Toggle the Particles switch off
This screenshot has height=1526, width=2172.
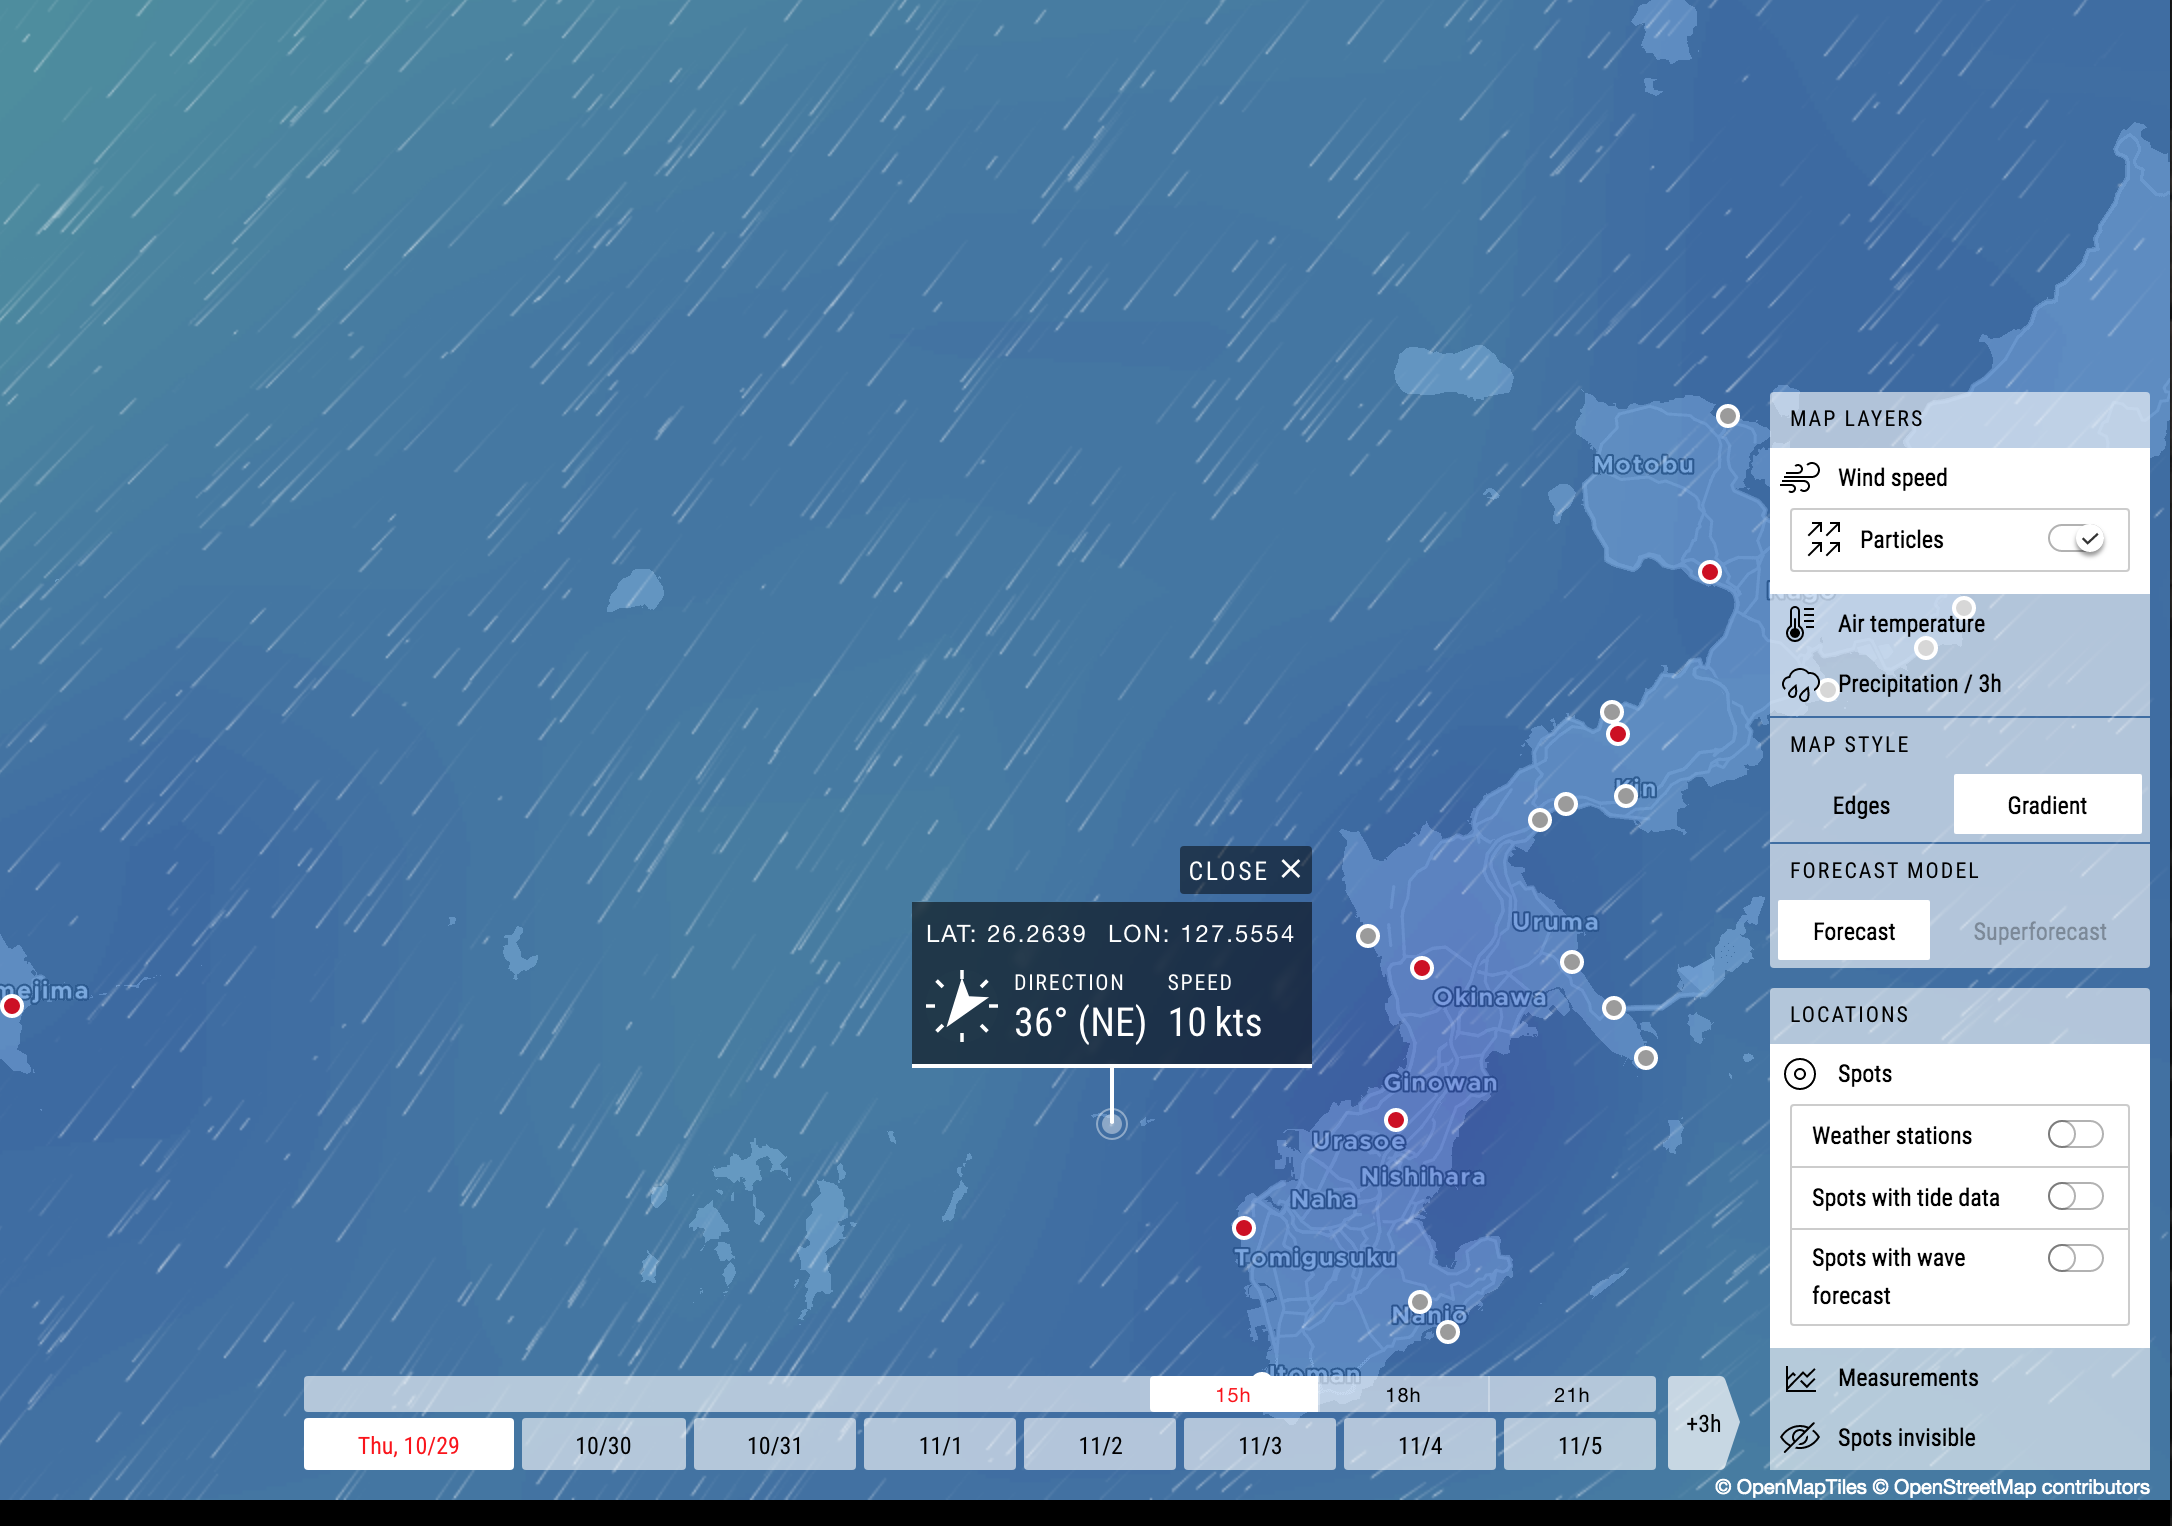[x=2075, y=540]
